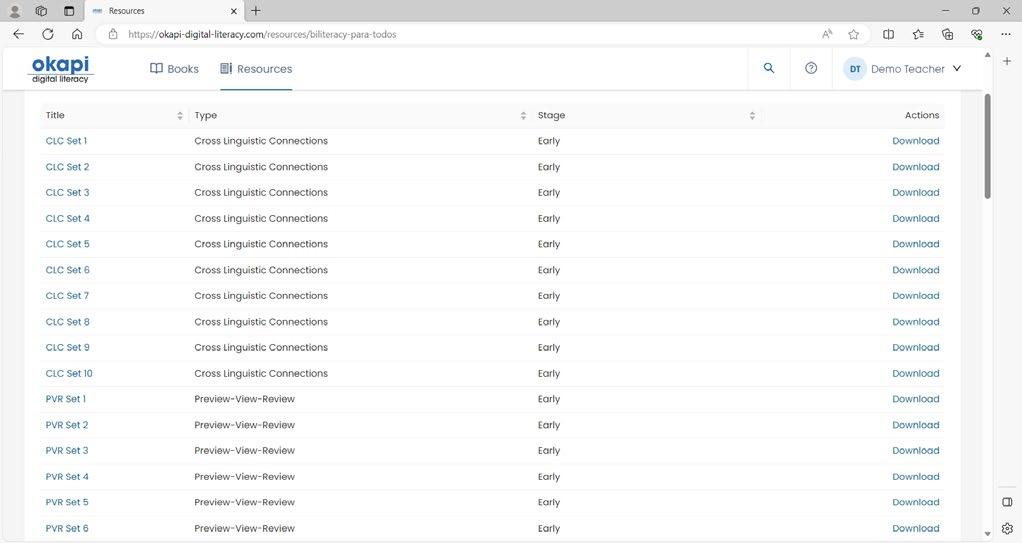1022x543 pixels.
Task: Download CLC Set 9
Action: coord(916,347)
